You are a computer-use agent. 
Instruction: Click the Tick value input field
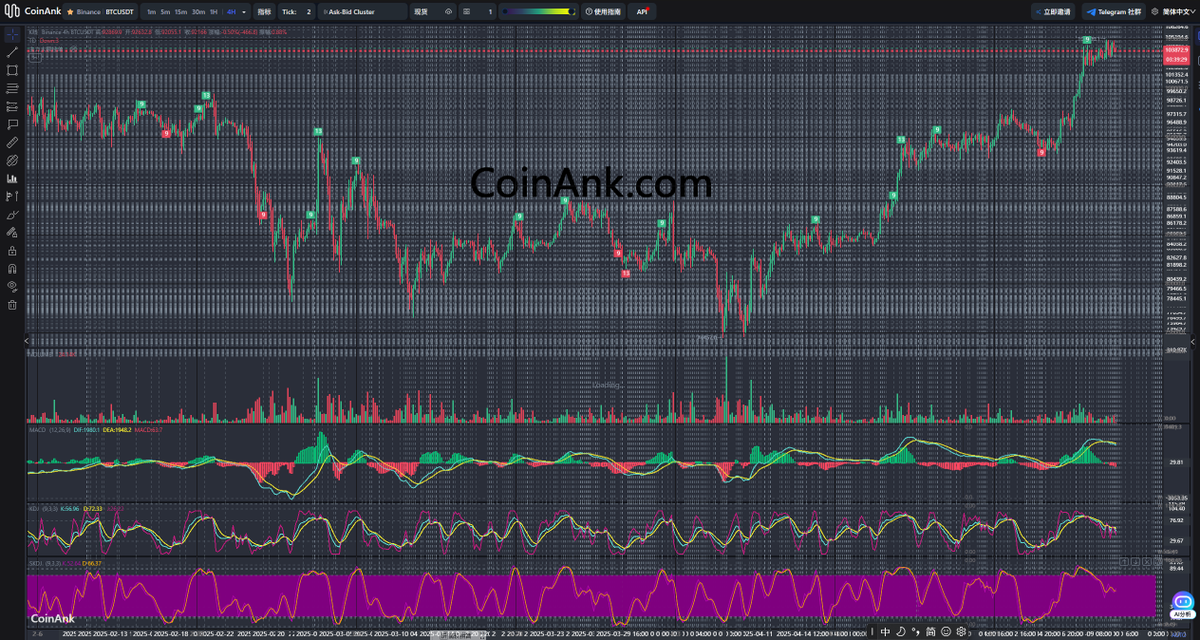point(308,12)
